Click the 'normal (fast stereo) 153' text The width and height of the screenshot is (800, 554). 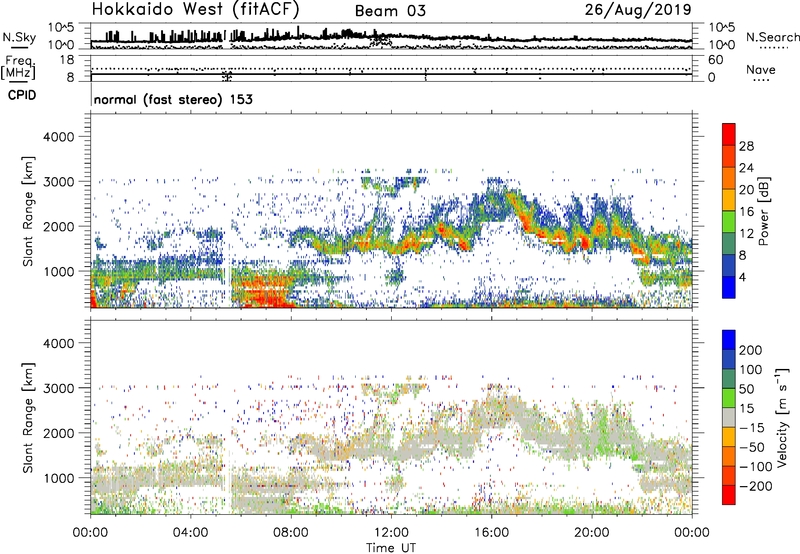[x=173, y=99]
